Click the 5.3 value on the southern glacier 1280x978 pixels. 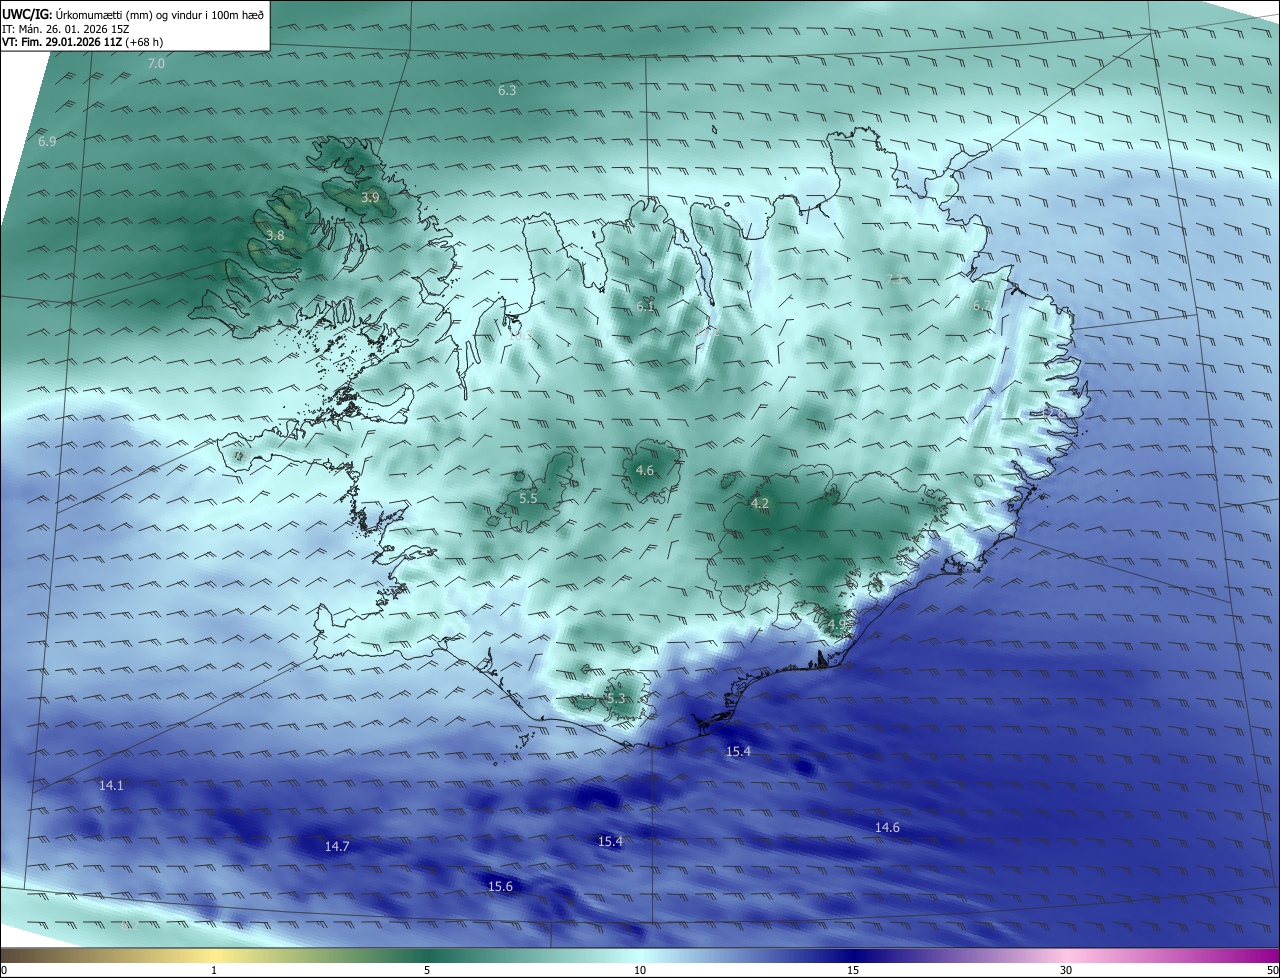click(x=616, y=698)
